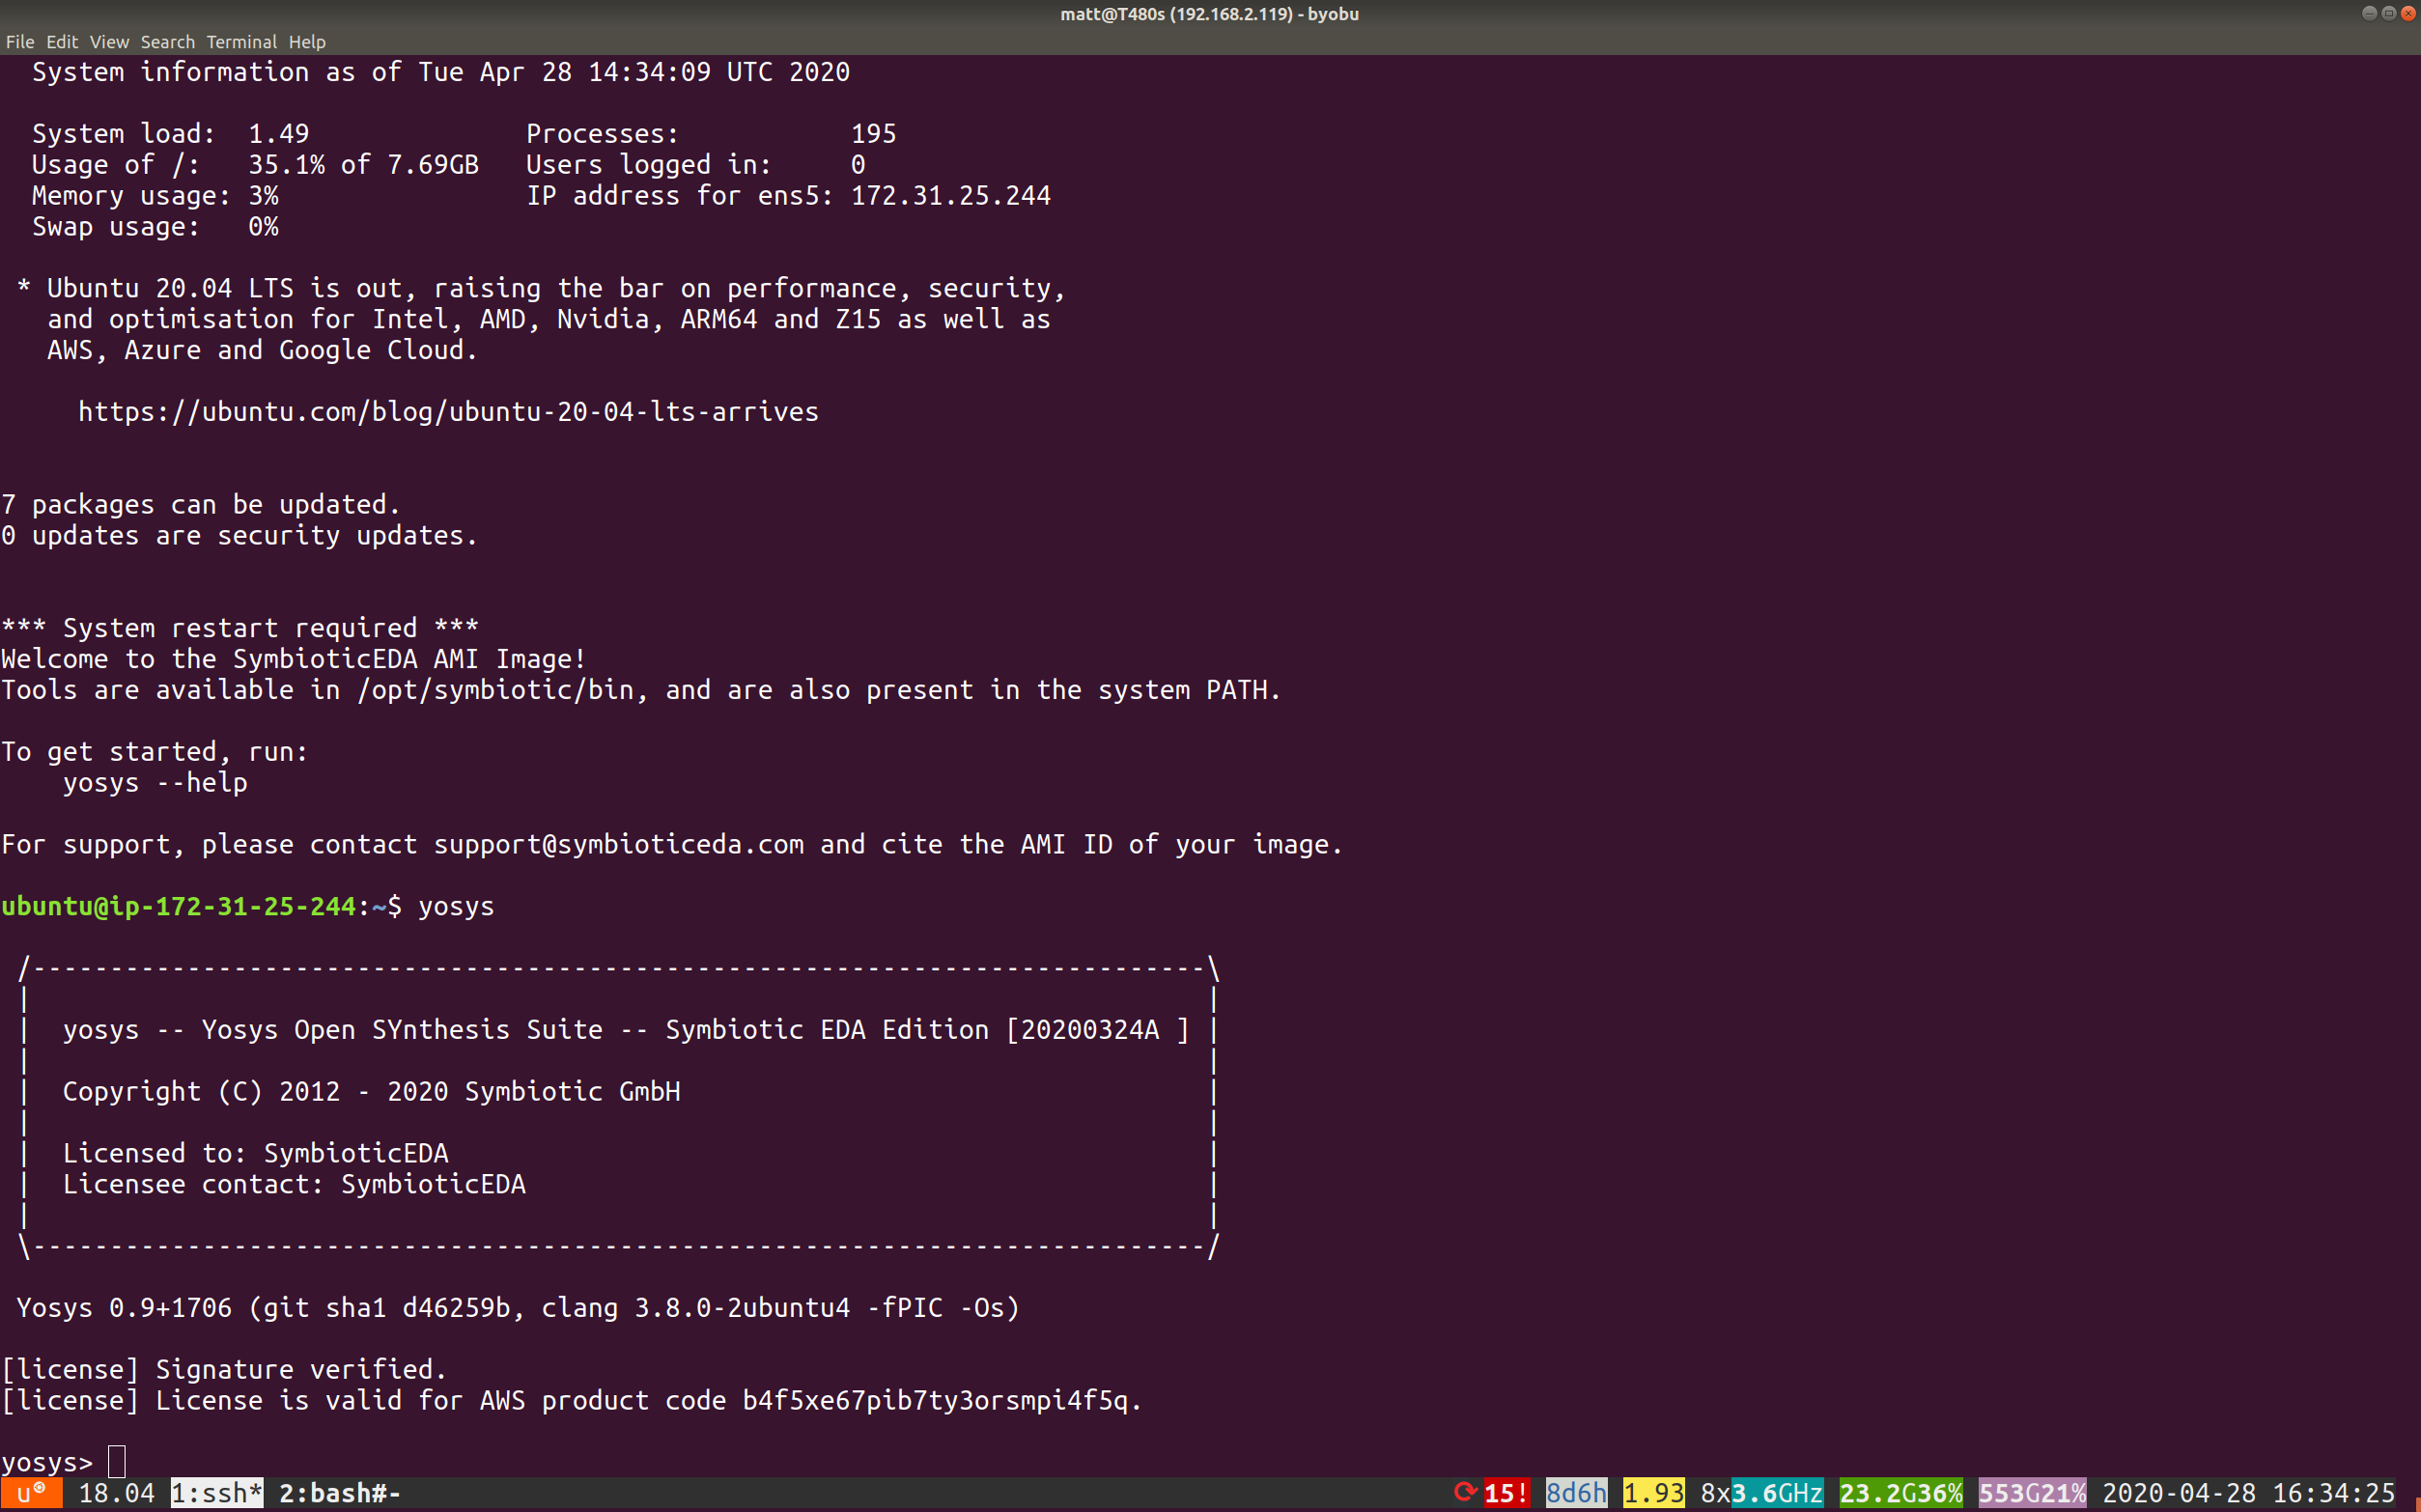Click the yosys> prompt cursor

117,1461
